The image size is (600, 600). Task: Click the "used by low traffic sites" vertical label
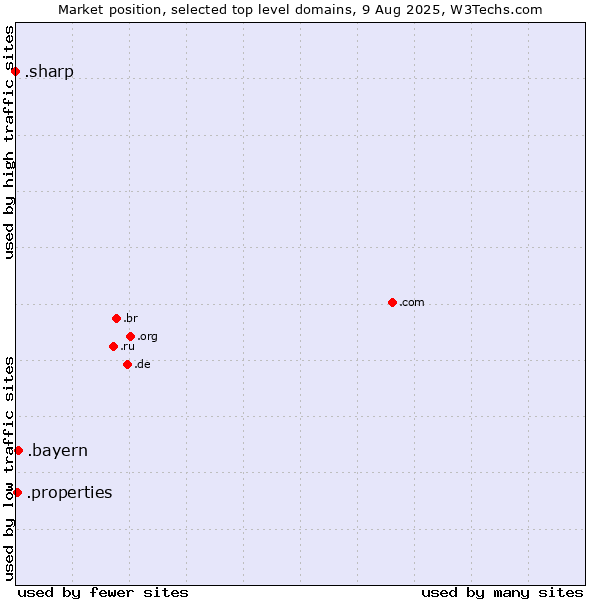(9, 469)
